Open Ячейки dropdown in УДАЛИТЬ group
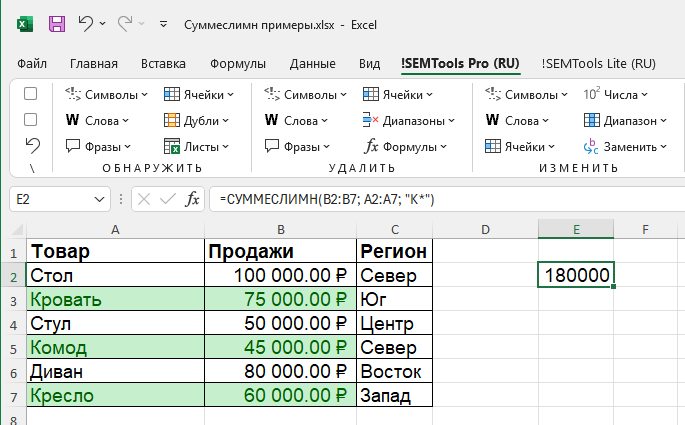The image size is (685, 425). point(398,94)
